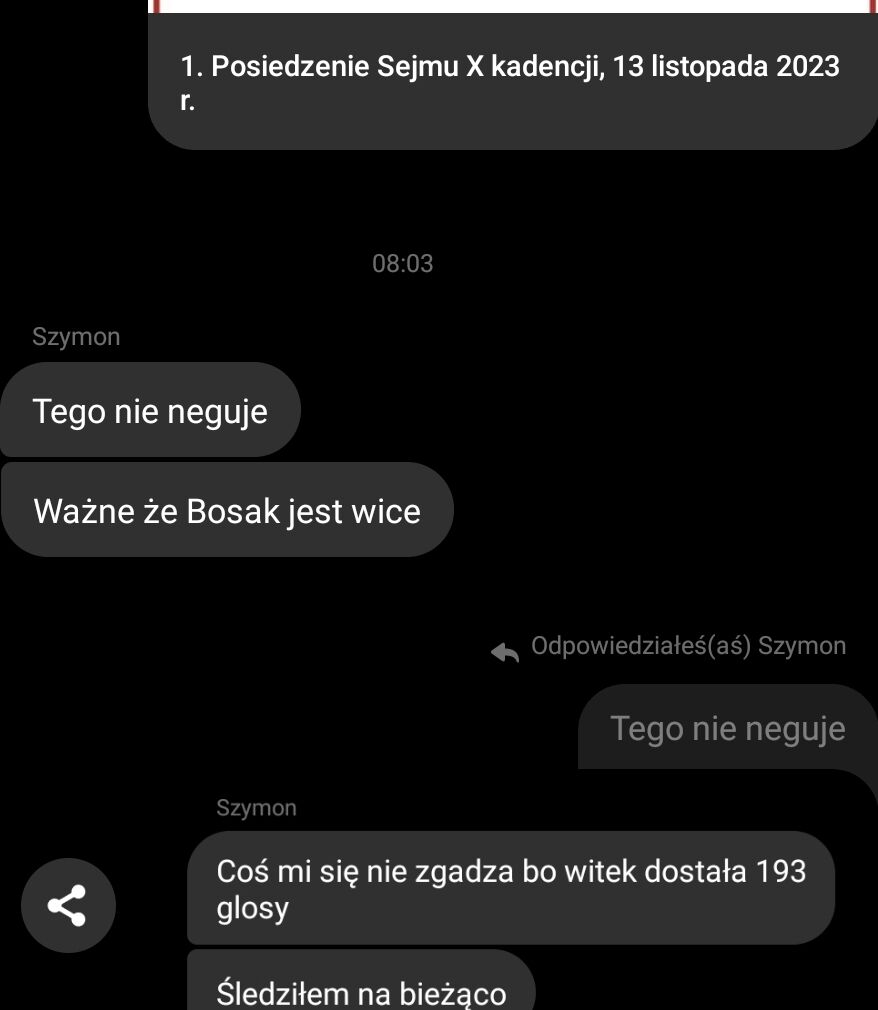Tap Szymon's name above the first message

[76, 337]
